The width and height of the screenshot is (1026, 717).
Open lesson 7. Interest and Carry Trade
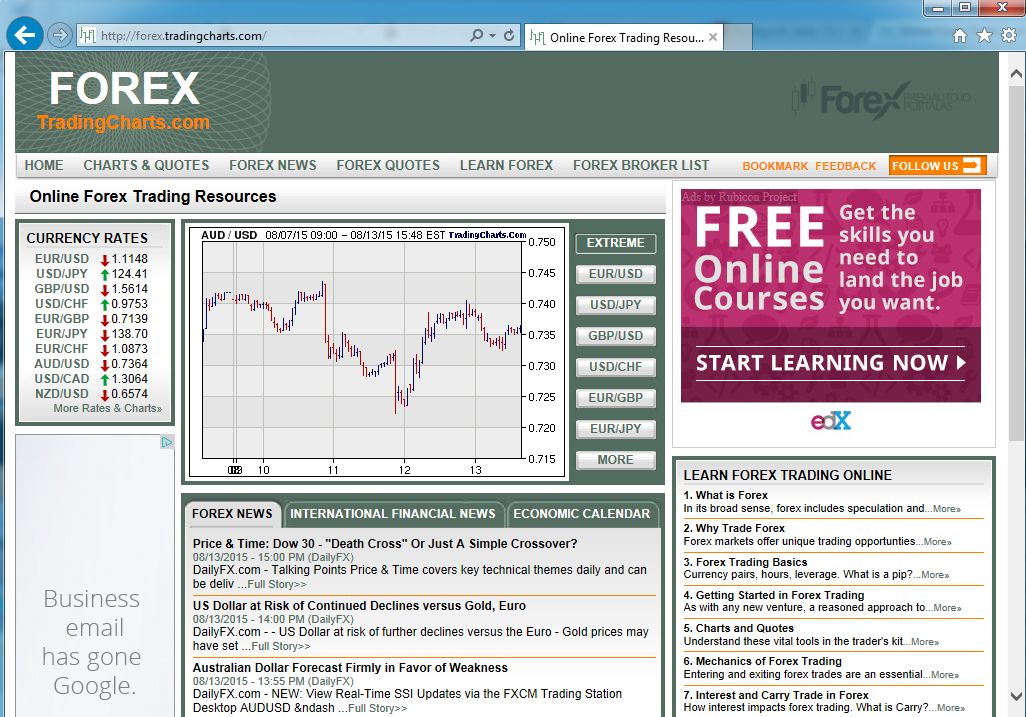(x=776, y=695)
